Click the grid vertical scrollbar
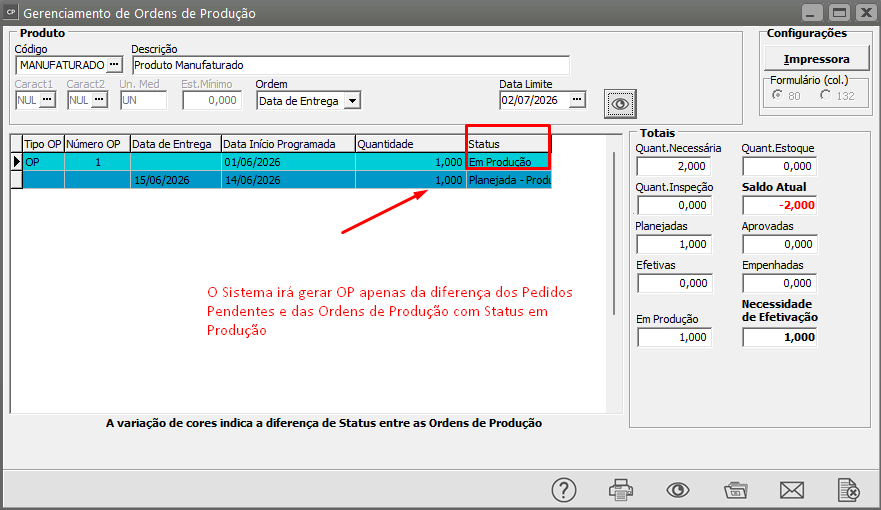Image resolution: width=881 pixels, height=510 pixels. (x=614, y=233)
